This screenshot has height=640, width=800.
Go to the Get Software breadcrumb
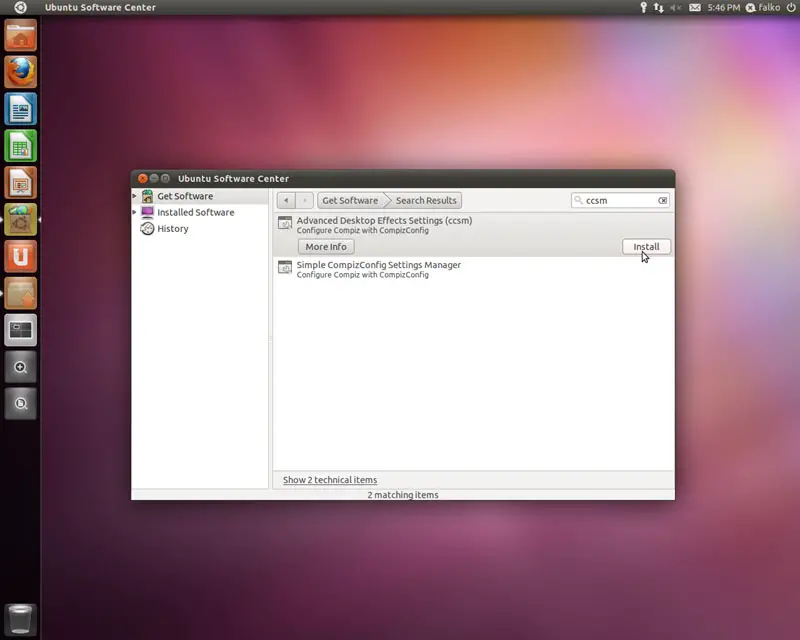pos(350,201)
